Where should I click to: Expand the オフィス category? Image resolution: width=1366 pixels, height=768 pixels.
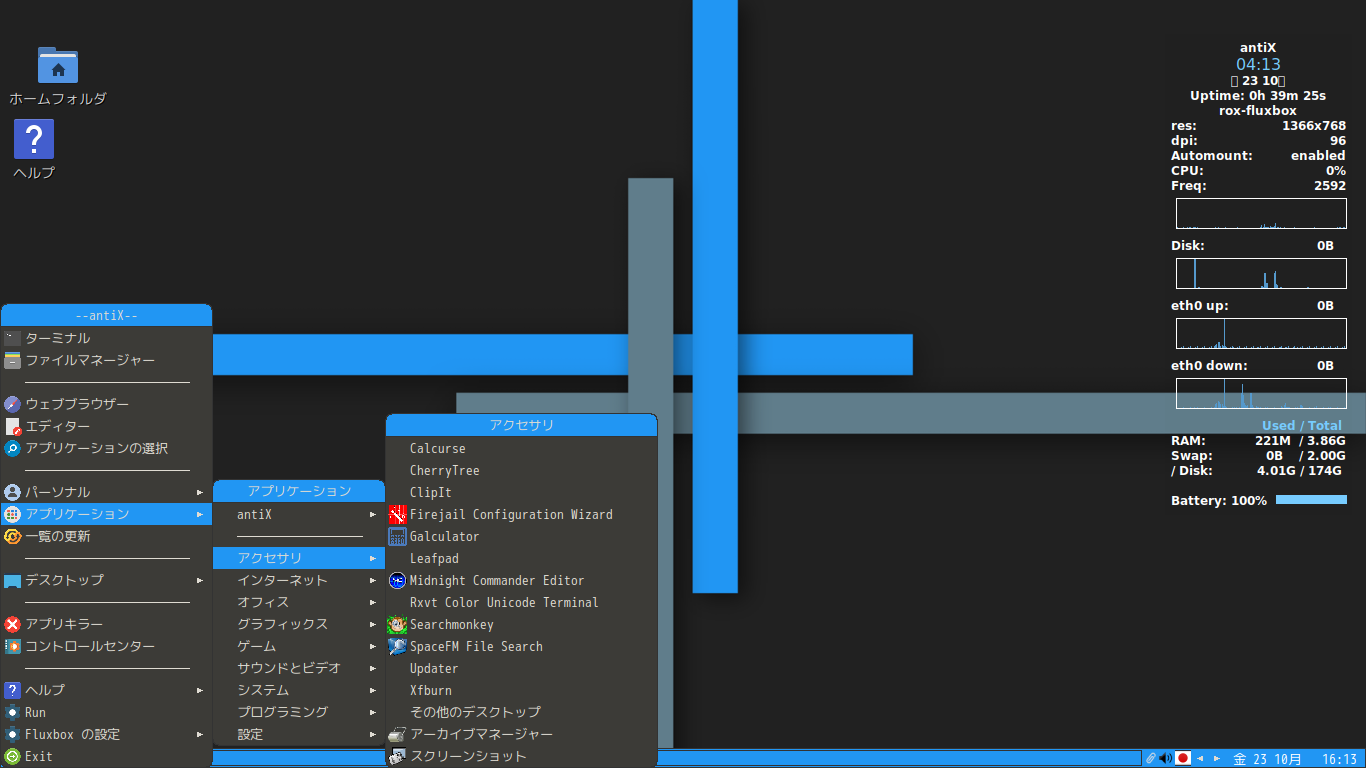click(299, 602)
